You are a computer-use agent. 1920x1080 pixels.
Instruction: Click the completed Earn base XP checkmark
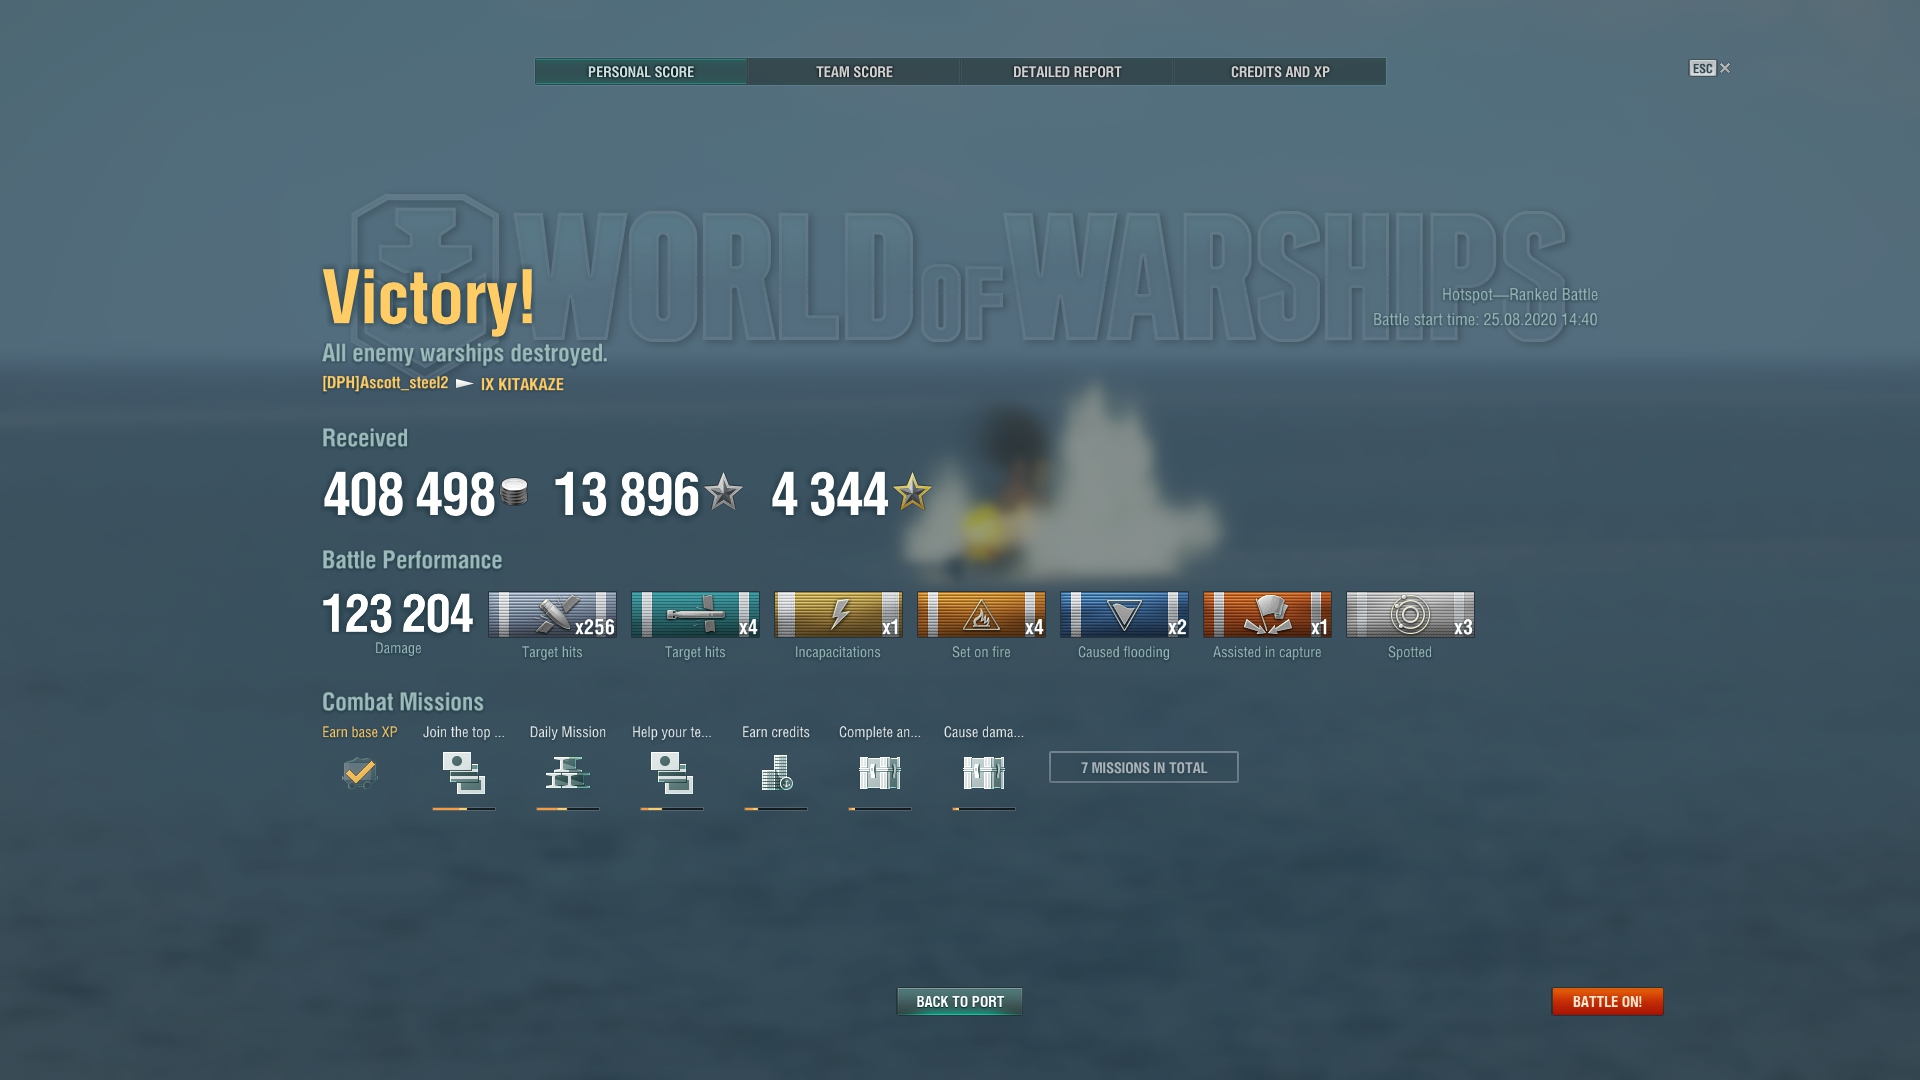coord(360,772)
